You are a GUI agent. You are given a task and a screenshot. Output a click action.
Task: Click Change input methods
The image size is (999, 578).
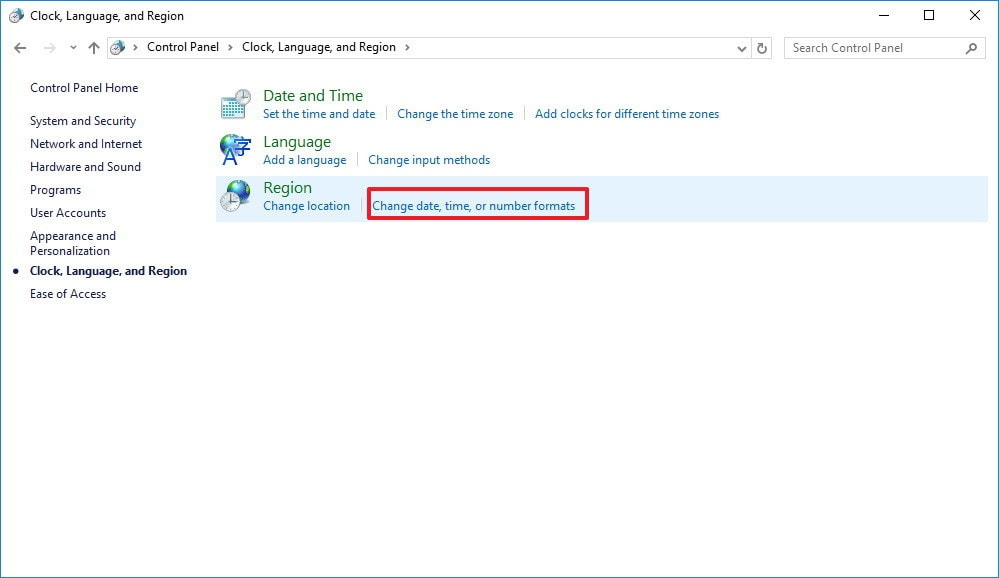pos(429,160)
